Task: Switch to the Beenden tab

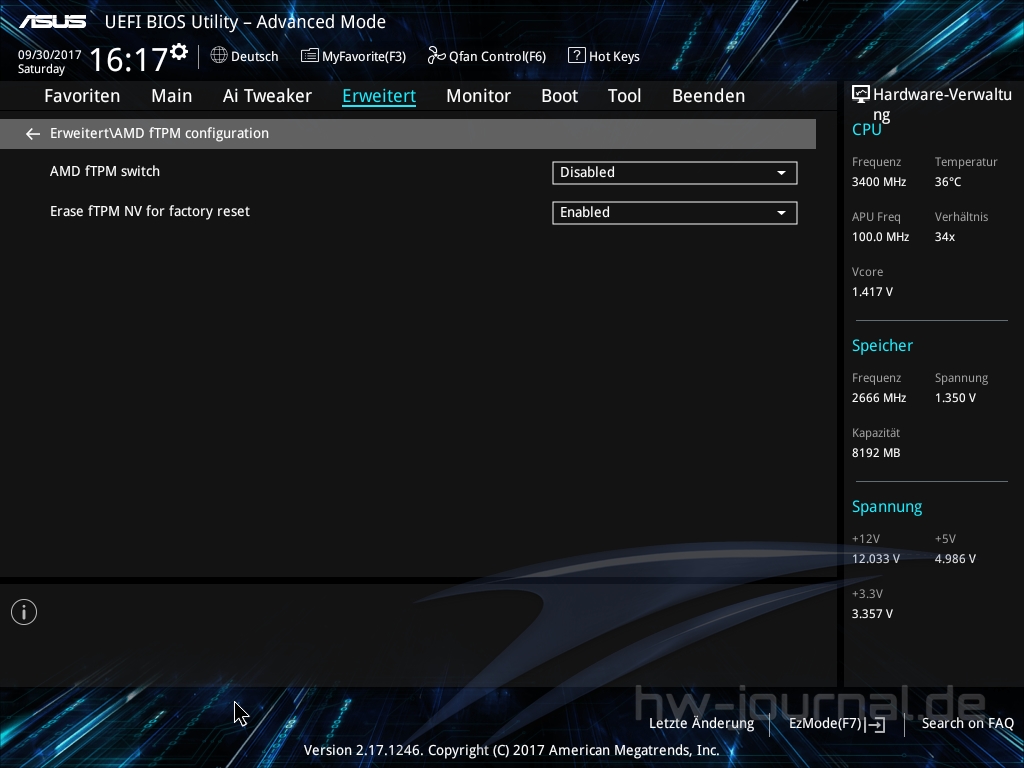Action: point(709,96)
